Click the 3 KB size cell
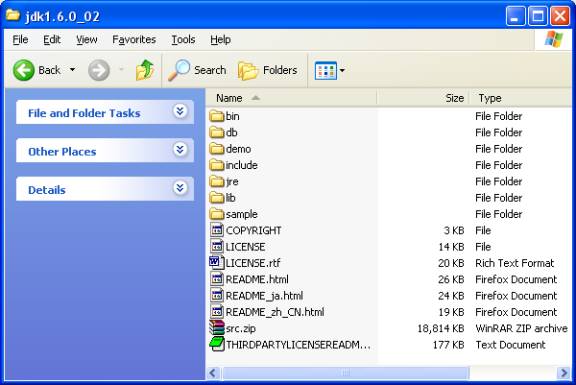The height and width of the screenshot is (385, 576). [x=454, y=230]
